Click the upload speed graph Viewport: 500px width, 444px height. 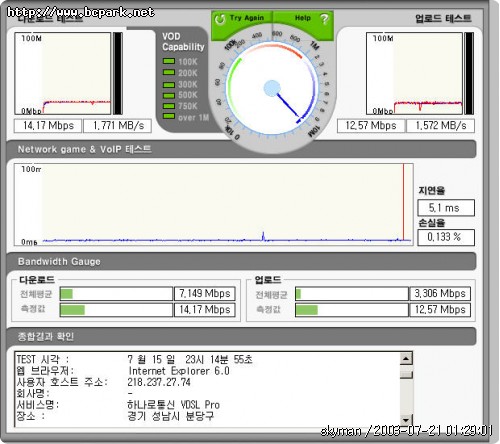414,73
